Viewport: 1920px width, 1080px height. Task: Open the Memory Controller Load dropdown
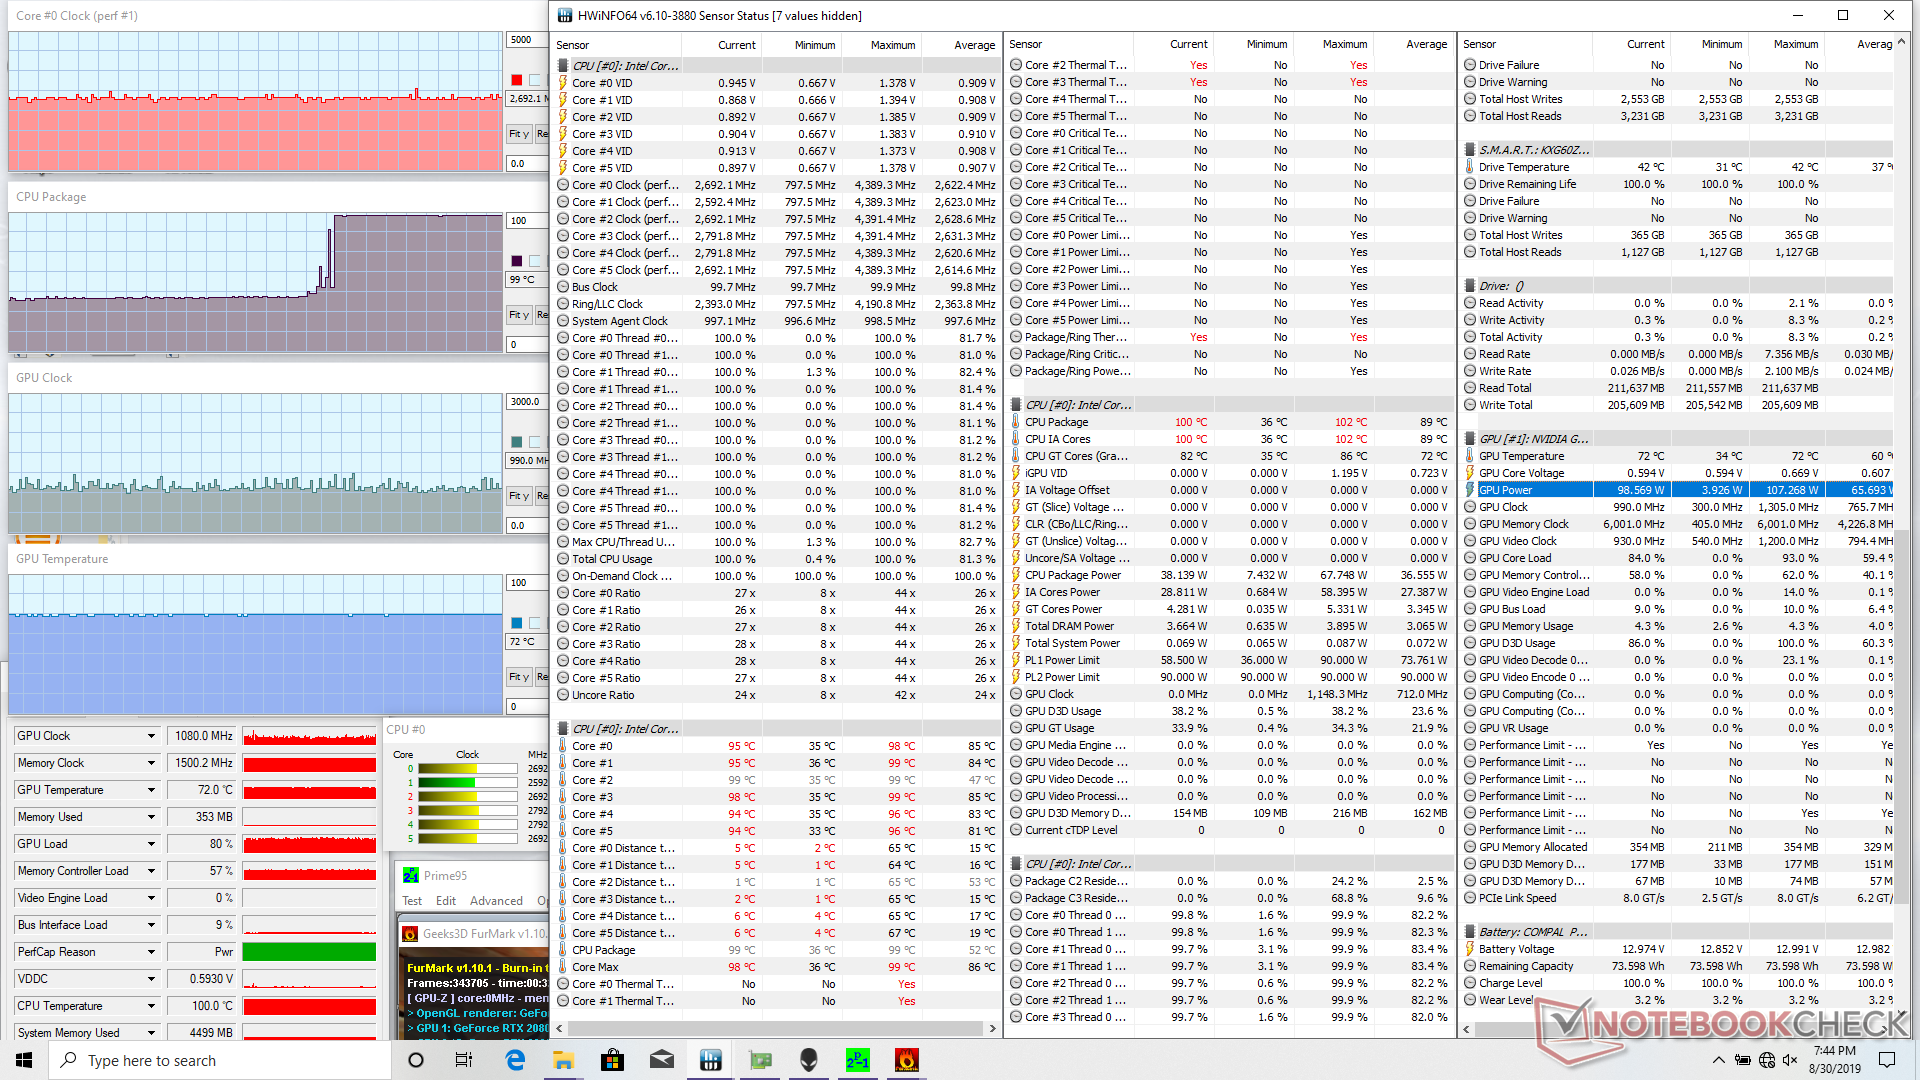pos(151,871)
